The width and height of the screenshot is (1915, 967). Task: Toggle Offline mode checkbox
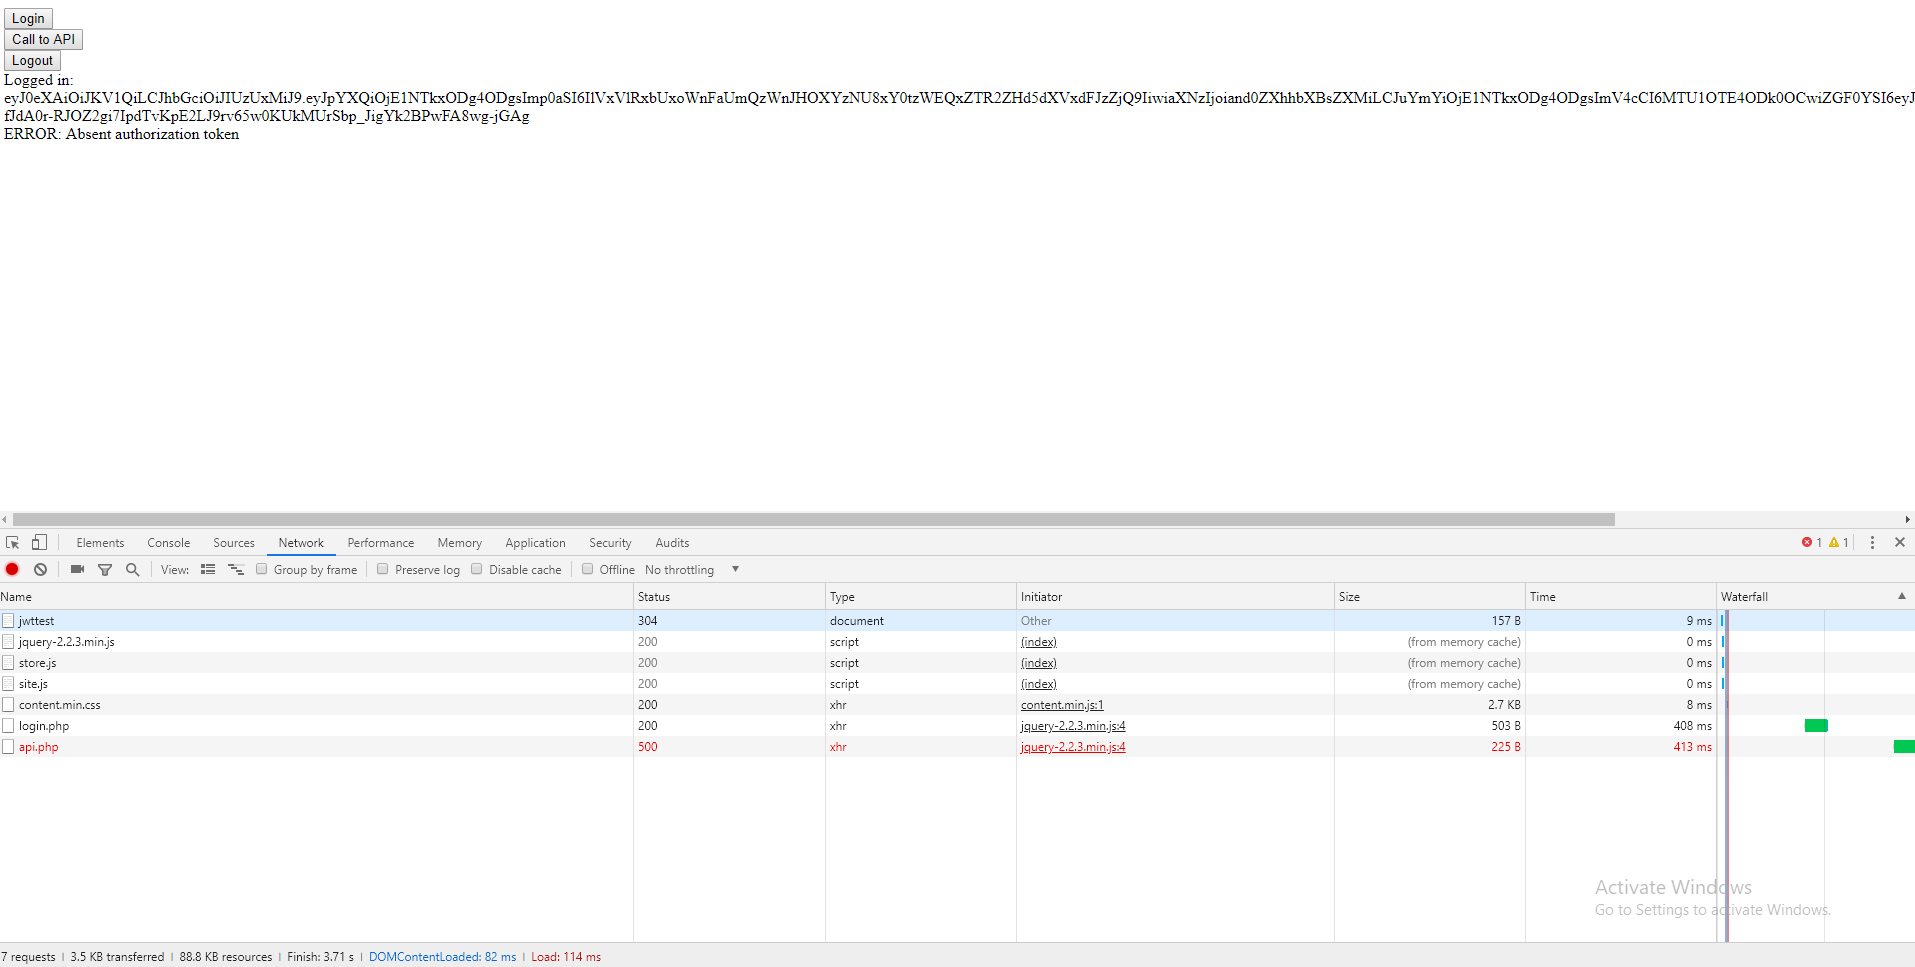pyautogui.click(x=587, y=569)
